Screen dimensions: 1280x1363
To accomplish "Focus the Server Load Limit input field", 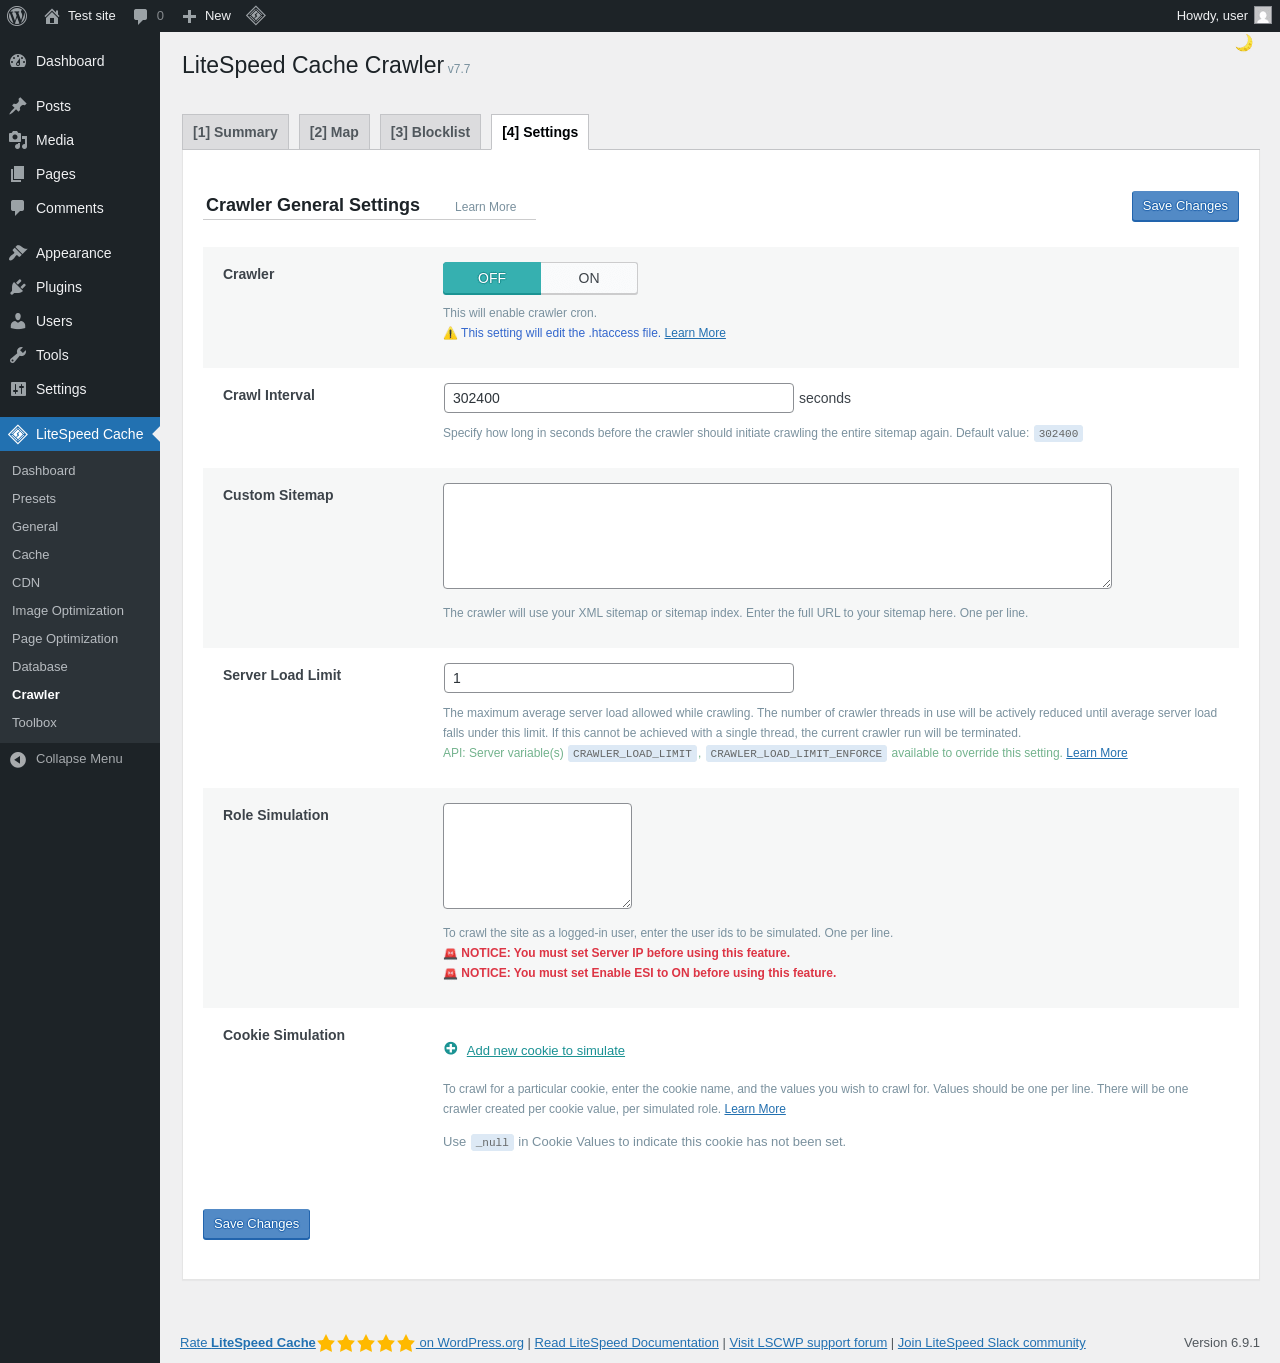I will pos(619,678).
